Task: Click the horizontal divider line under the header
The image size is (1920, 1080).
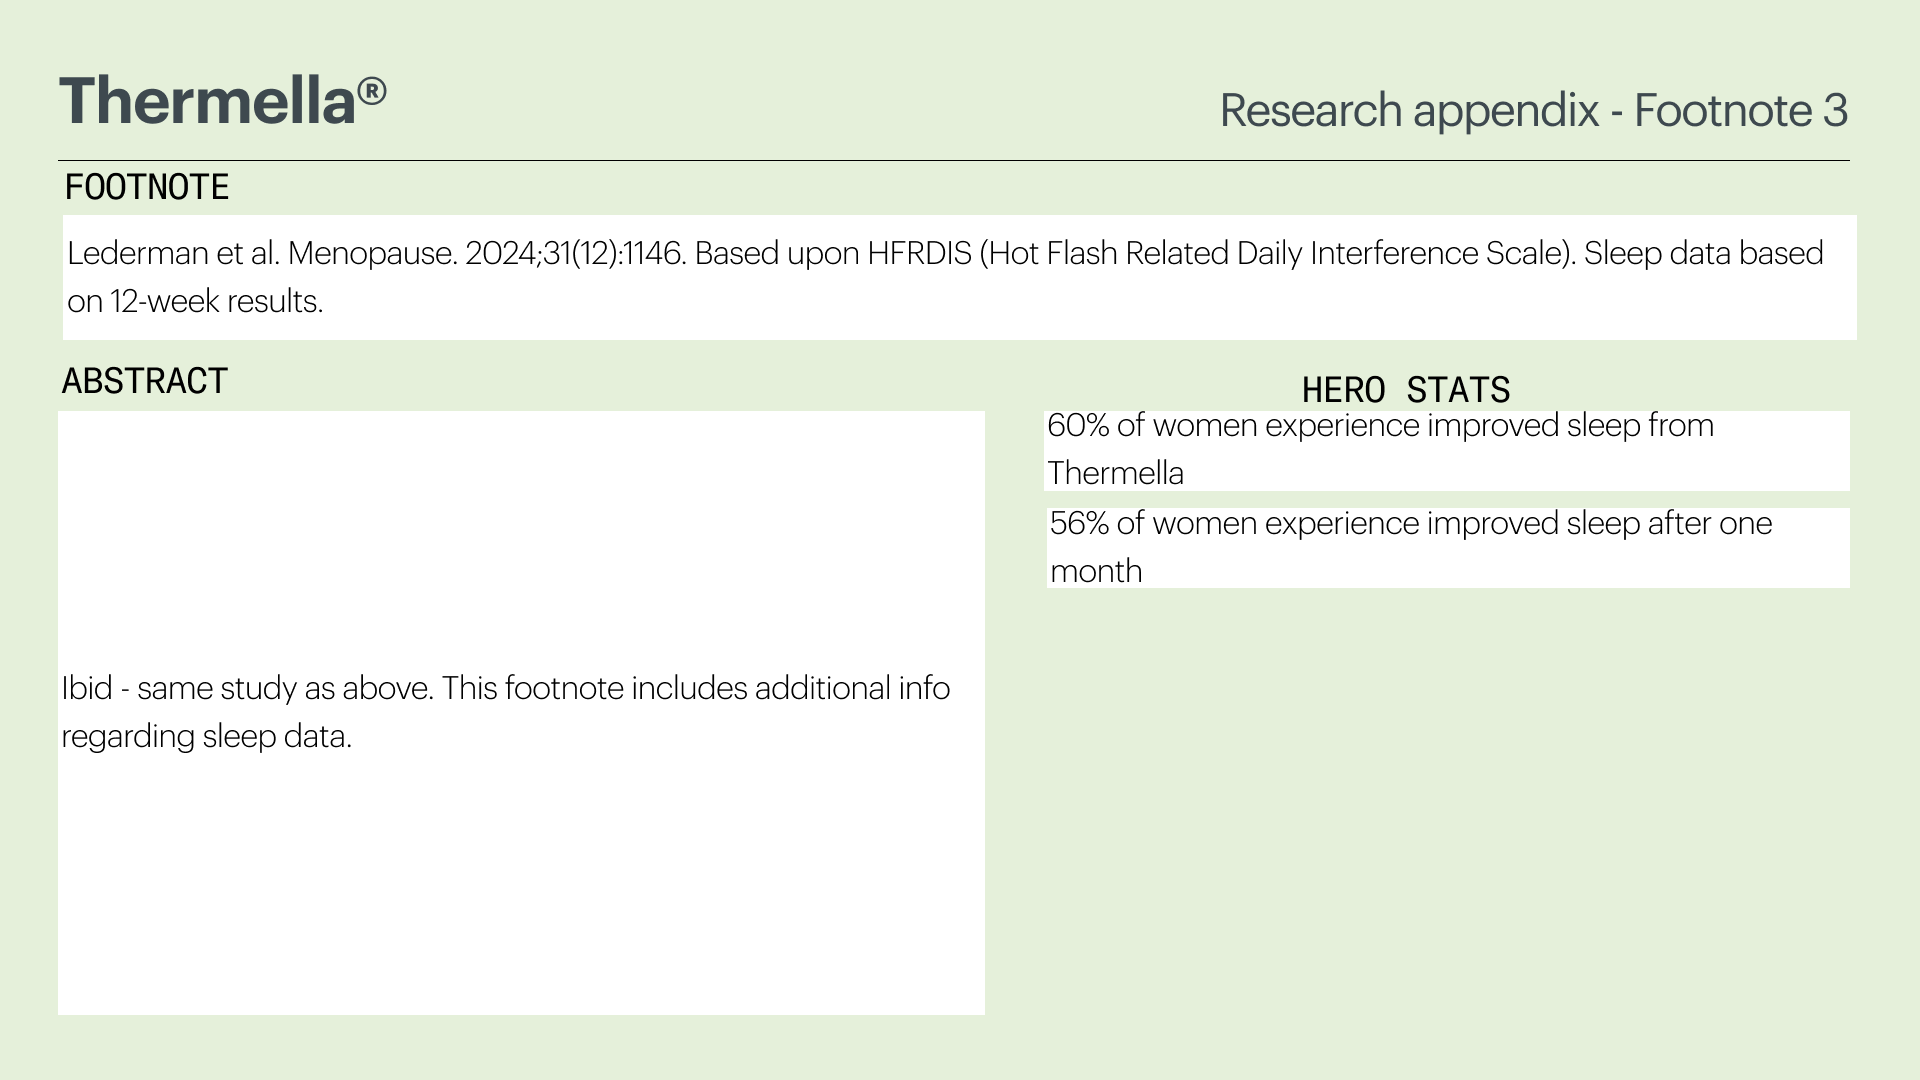Action: (953, 160)
